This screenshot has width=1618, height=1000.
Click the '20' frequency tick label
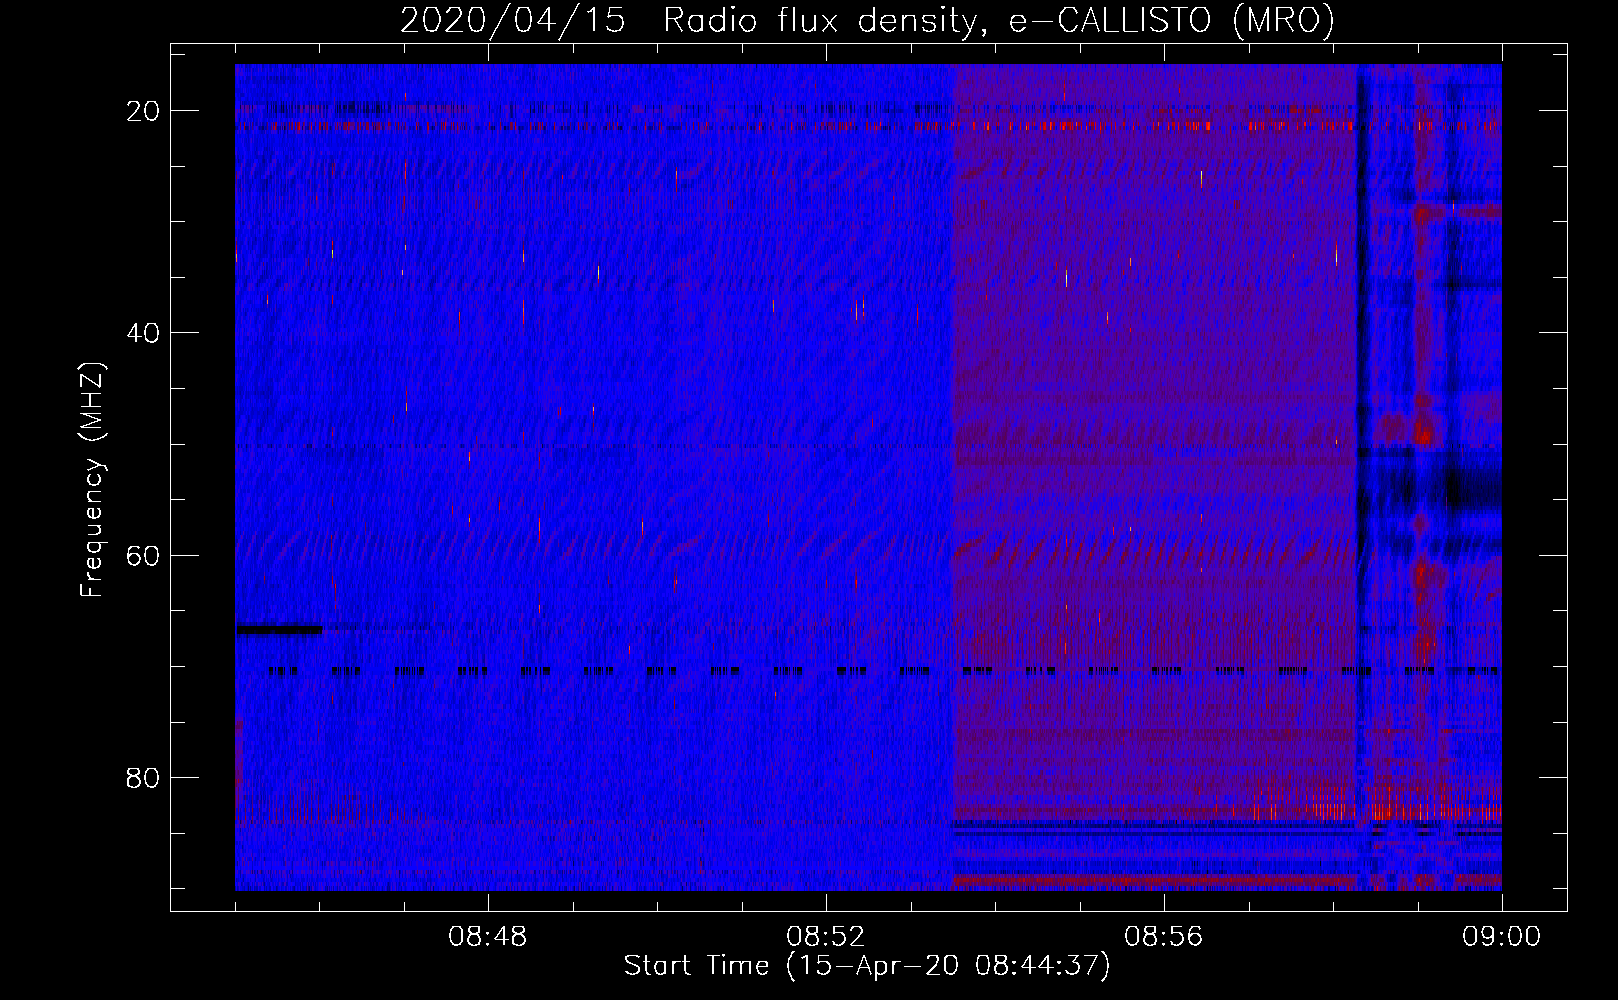(x=144, y=110)
